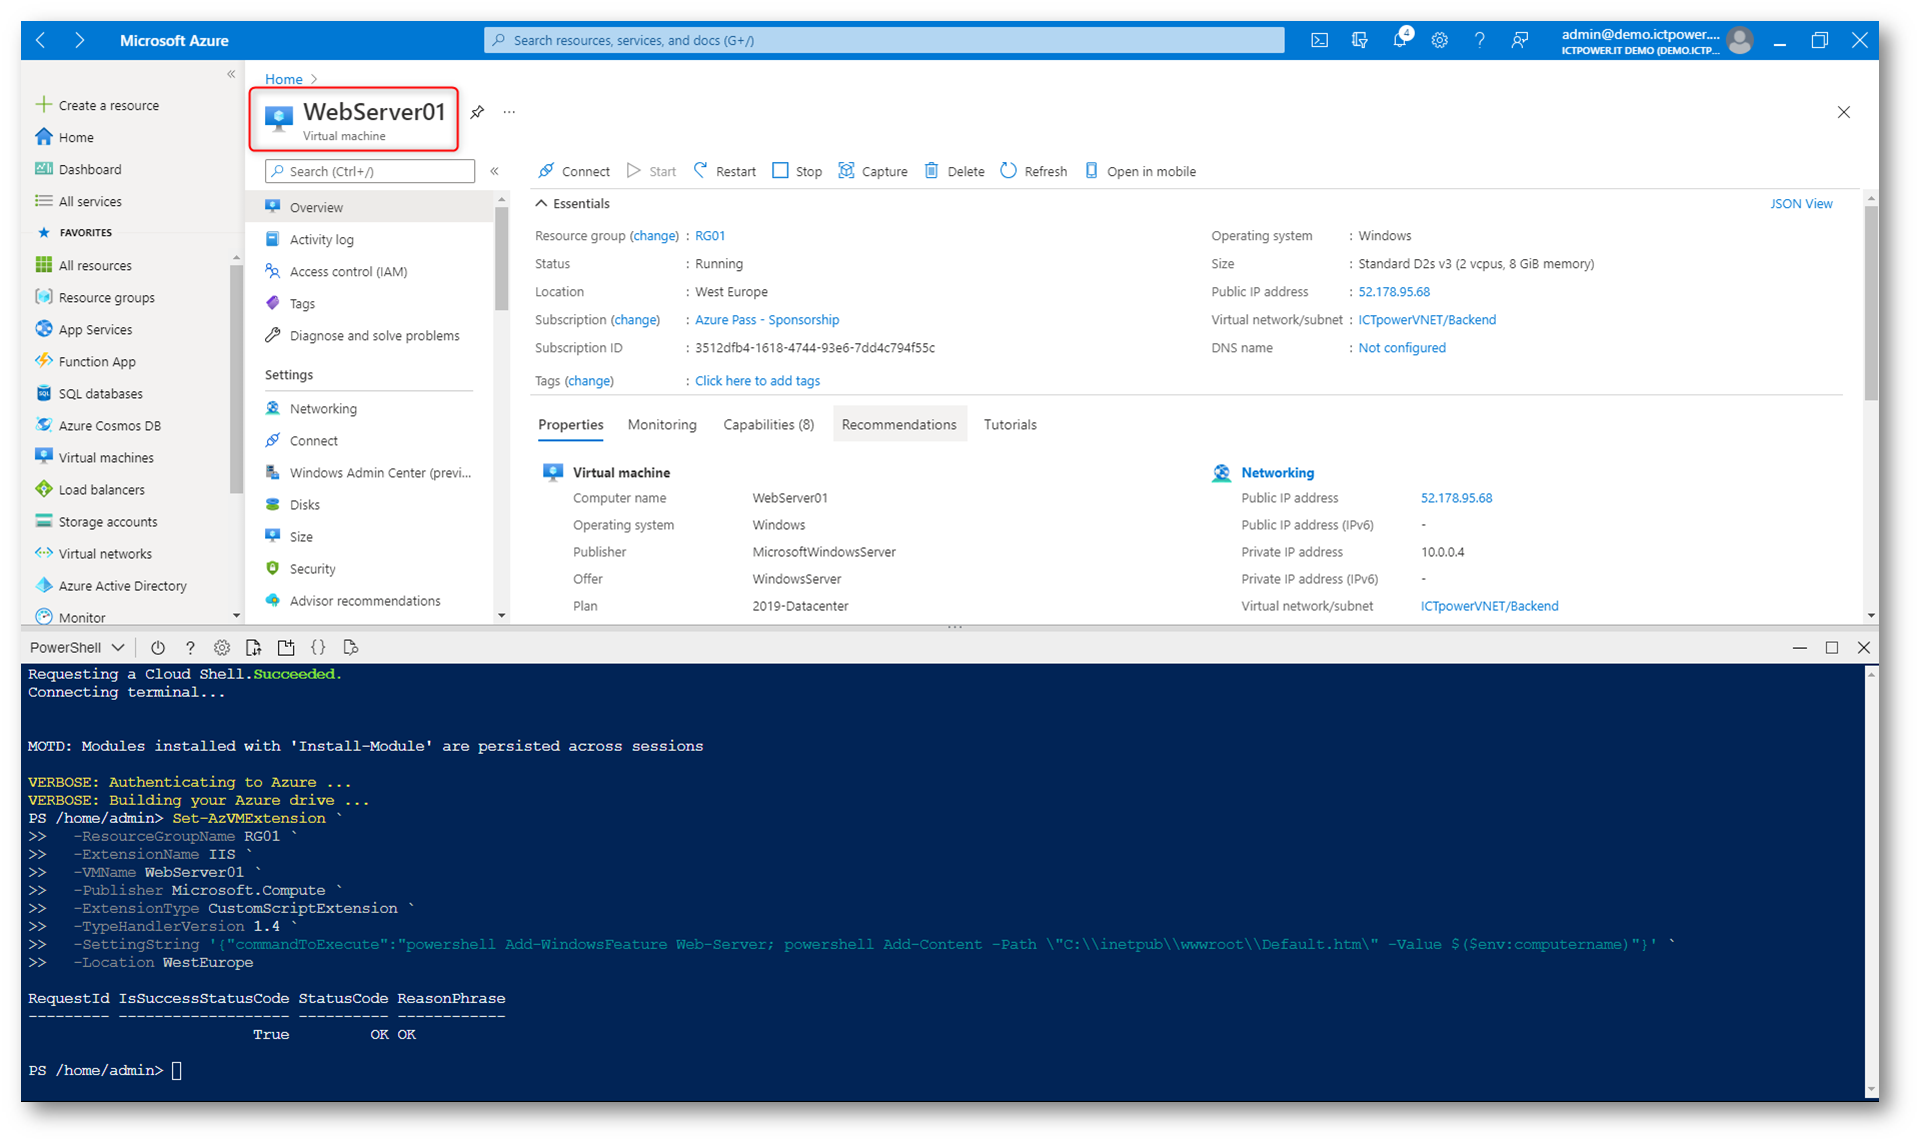Screen dimensions: 1921x1144
Task: Click the admin account avatar
Action: 1740,40
